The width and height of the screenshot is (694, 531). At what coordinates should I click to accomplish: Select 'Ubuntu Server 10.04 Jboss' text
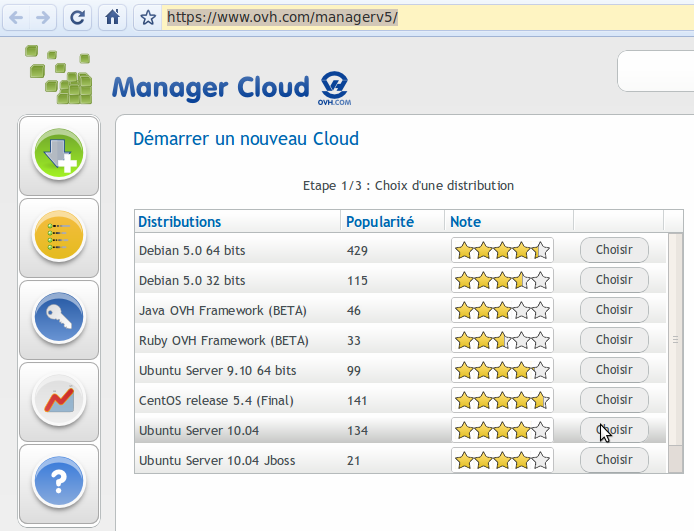pos(217,461)
